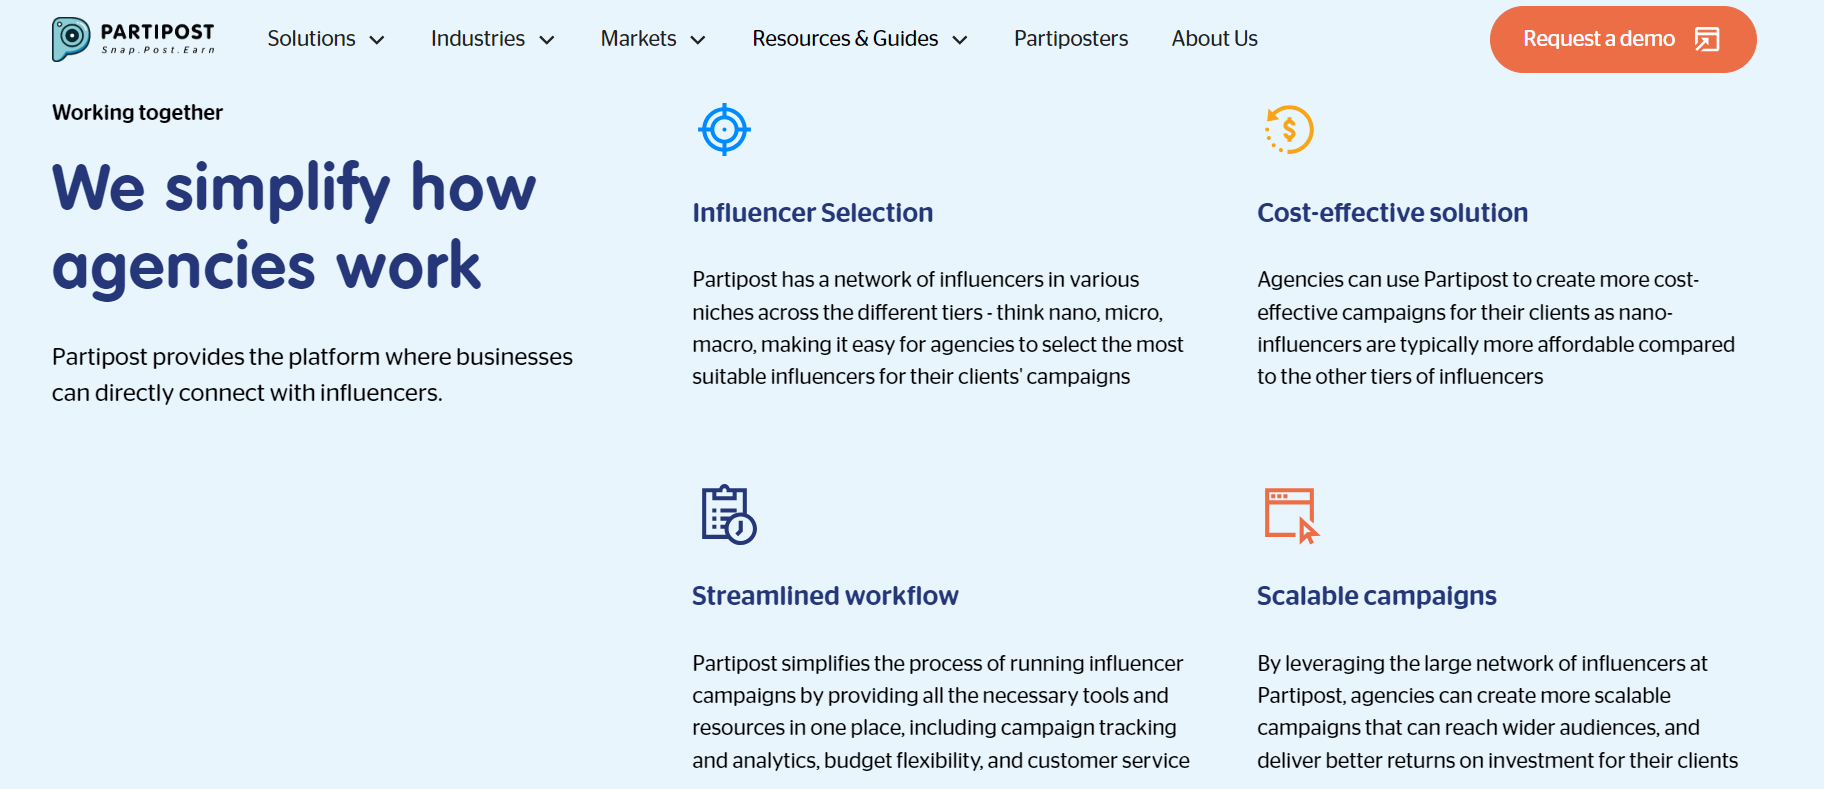Select the Influencer Selection target icon

(x=723, y=128)
